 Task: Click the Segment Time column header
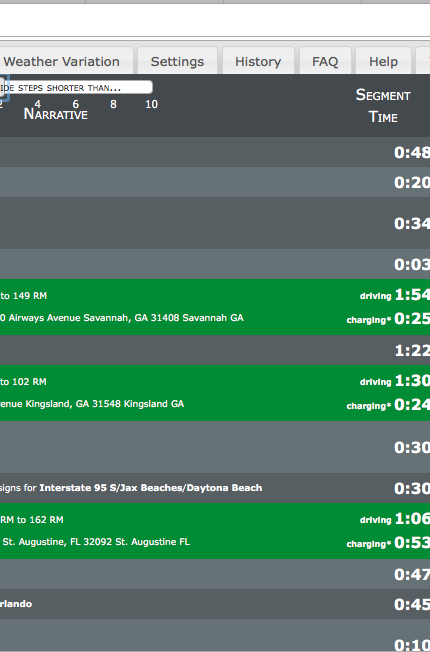[x=383, y=106]
